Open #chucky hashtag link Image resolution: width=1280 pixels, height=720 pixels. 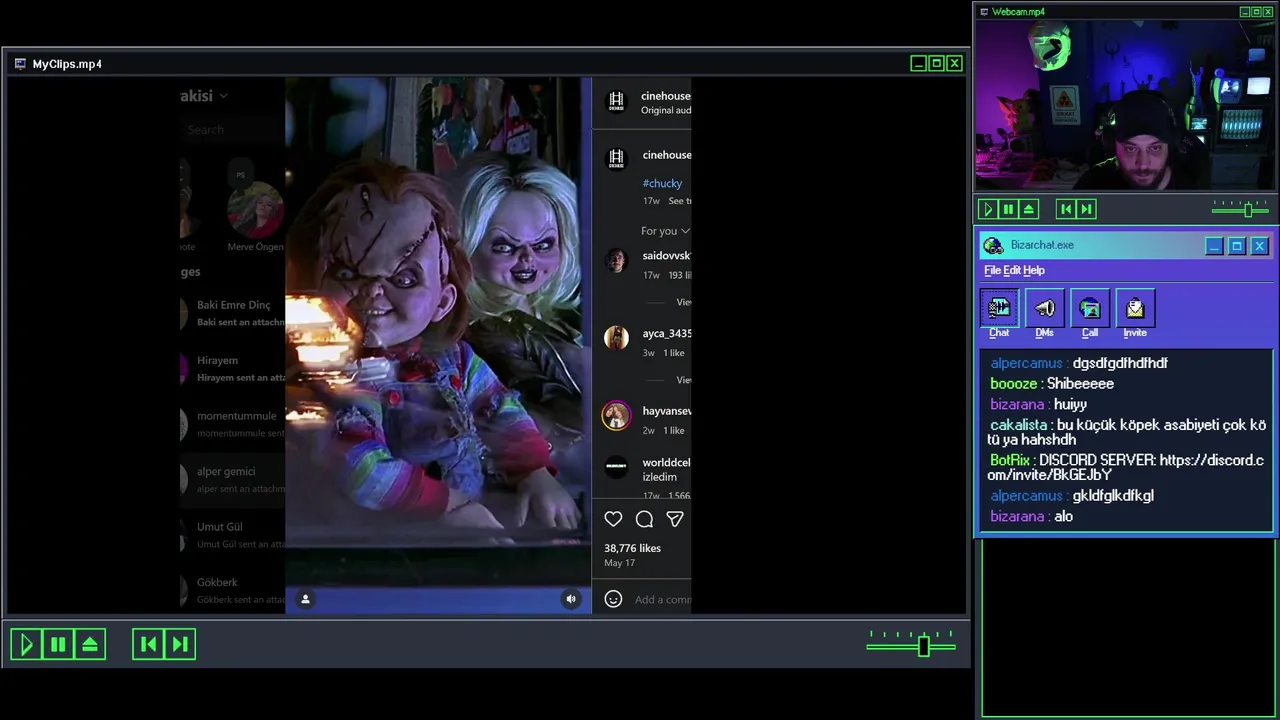662,183
